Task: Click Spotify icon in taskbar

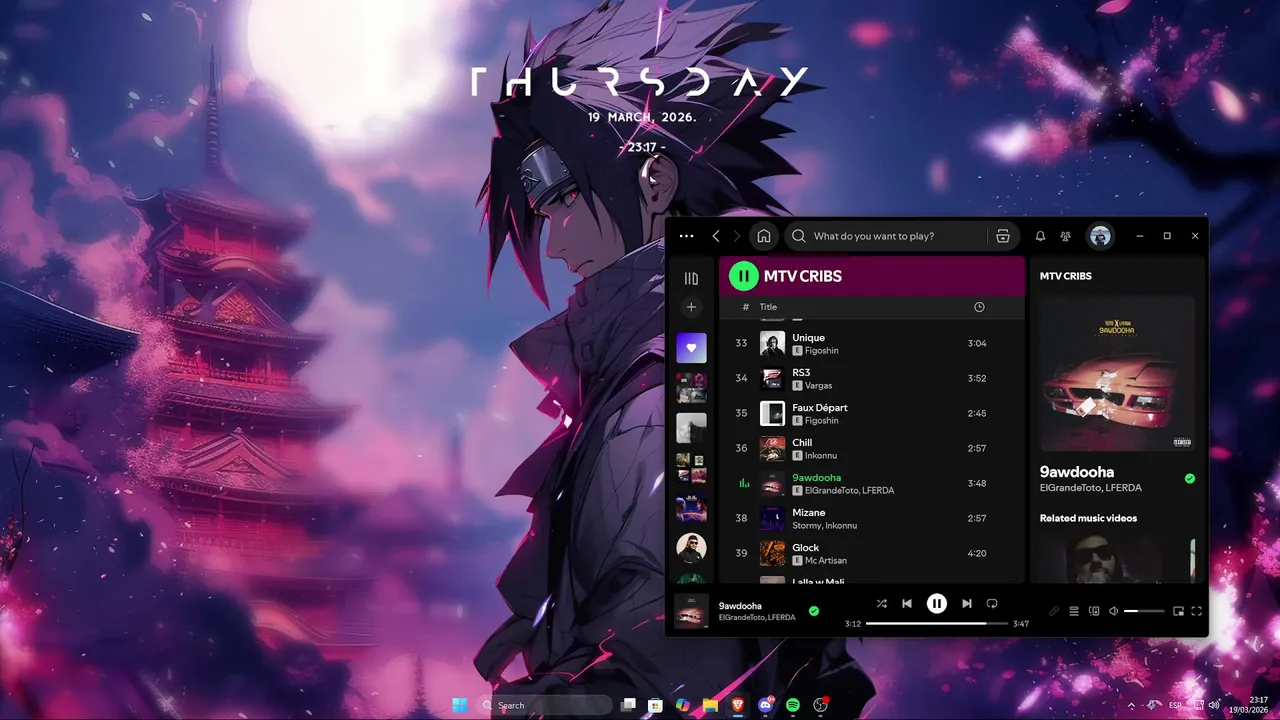Action: pyautogui.click(x=793, y=705)
